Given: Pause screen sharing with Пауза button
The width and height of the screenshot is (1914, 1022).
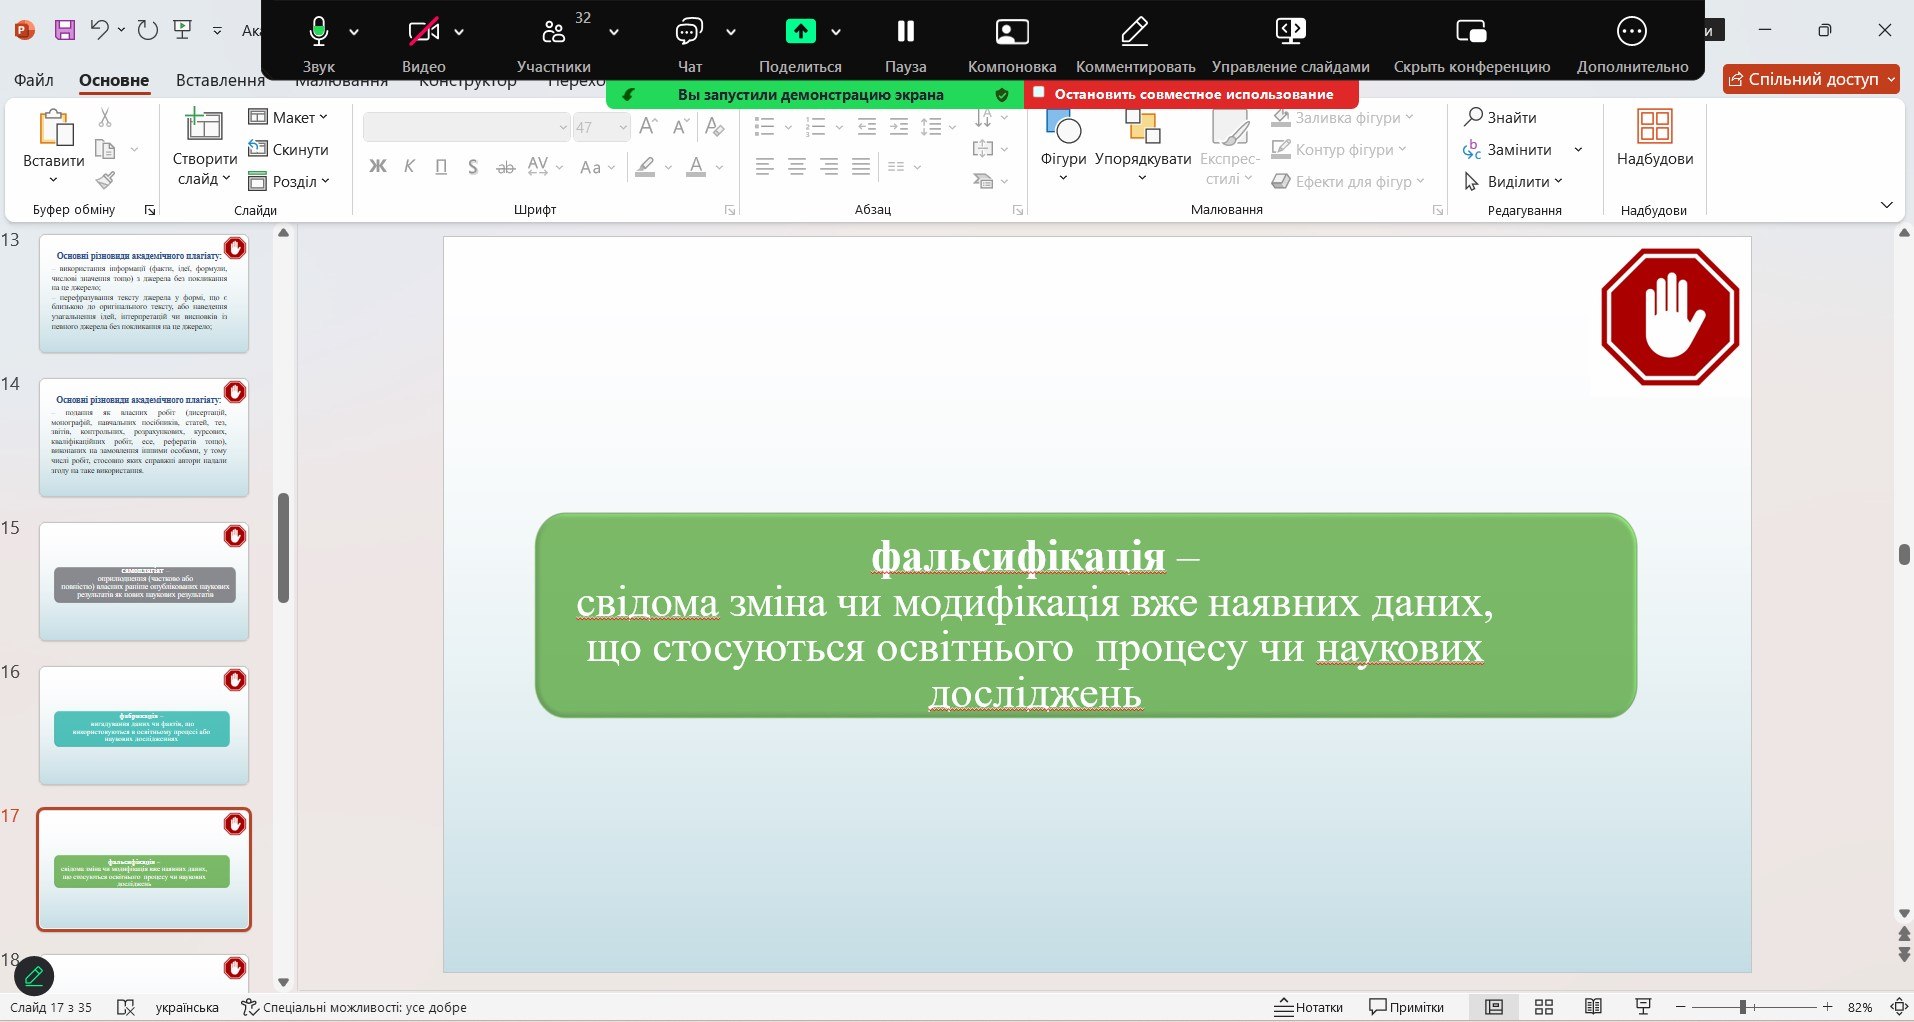Looking at the screenshot, I should pos(905,32).
